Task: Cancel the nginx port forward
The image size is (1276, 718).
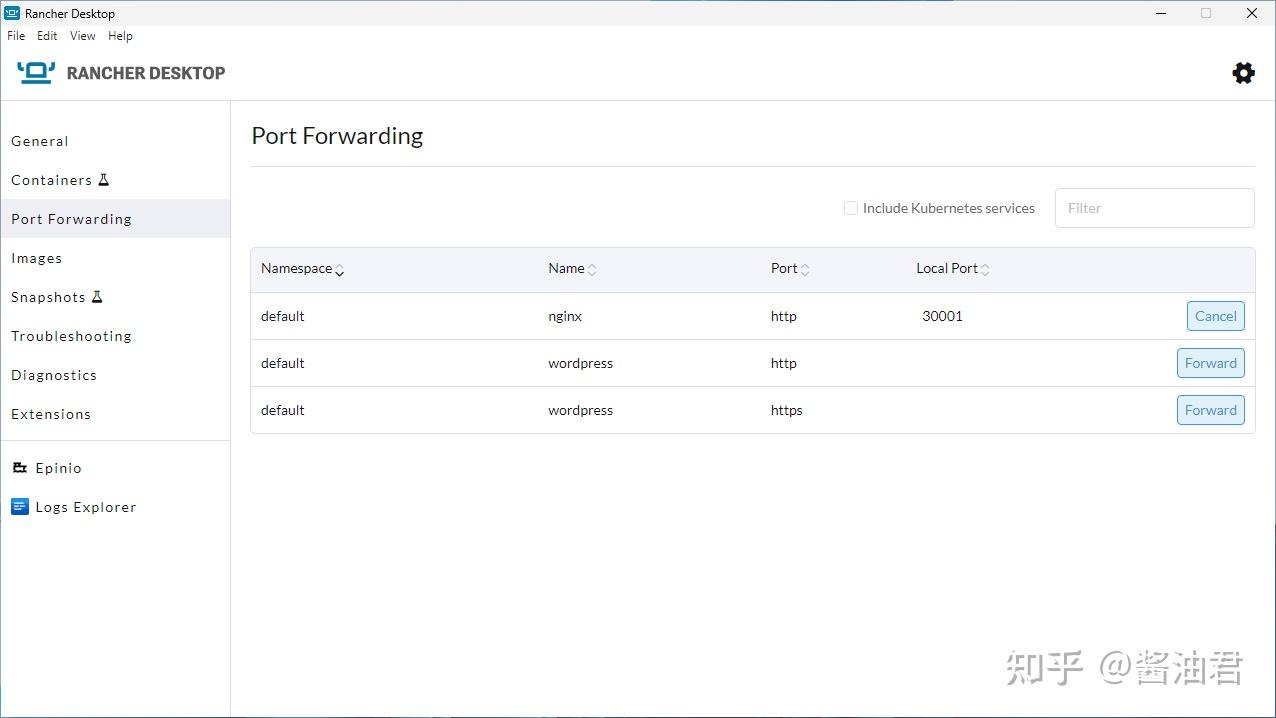Action: coord(1215,316)
